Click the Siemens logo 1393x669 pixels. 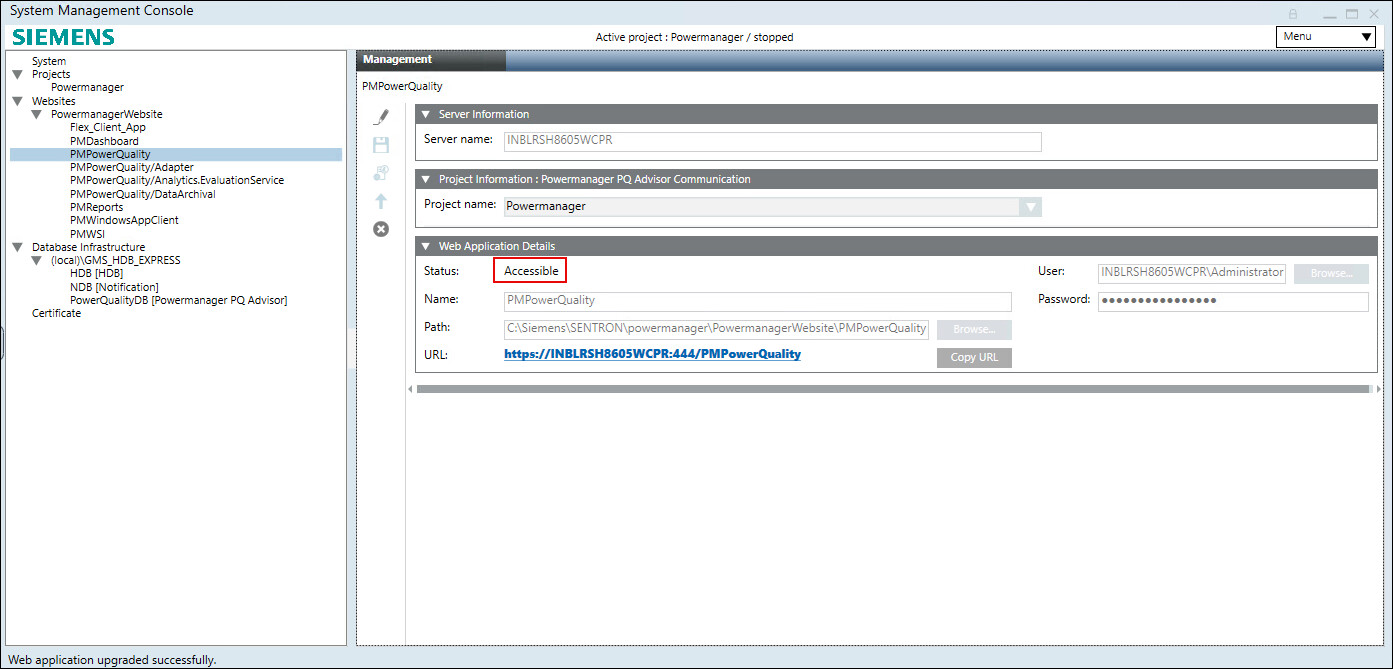[x=63, y=38]
